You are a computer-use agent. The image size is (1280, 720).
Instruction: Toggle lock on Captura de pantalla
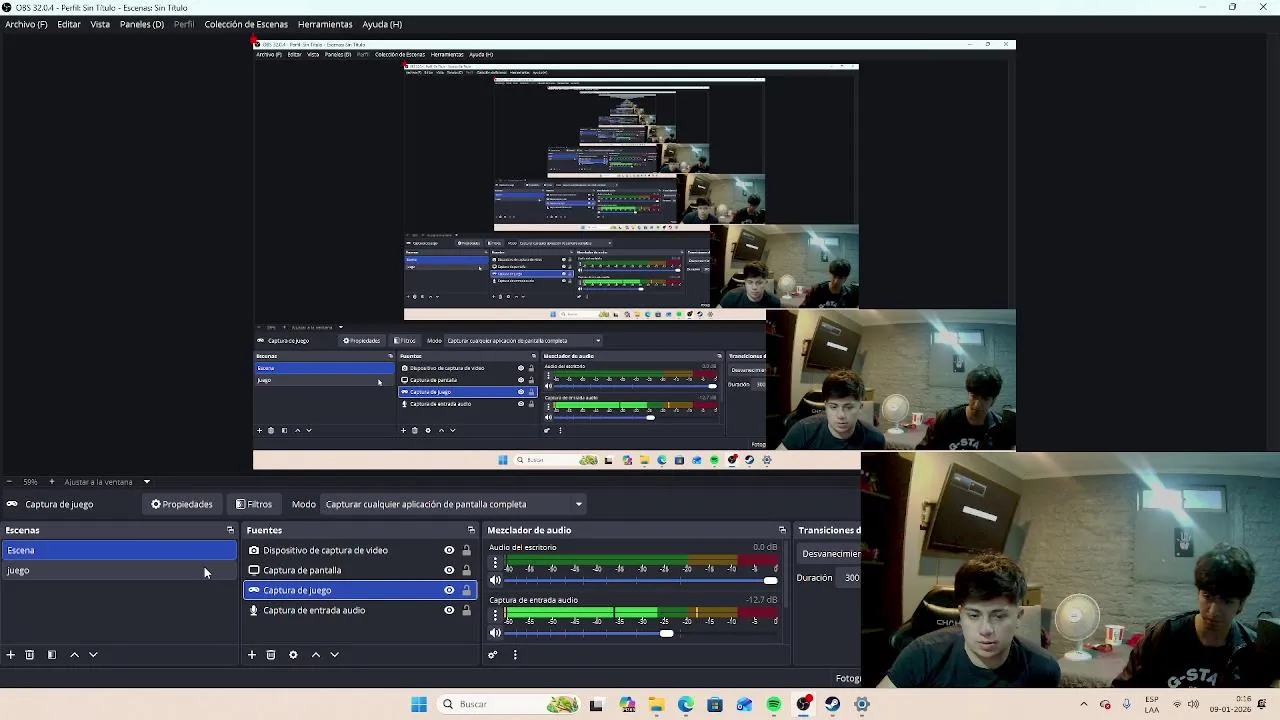466,570
